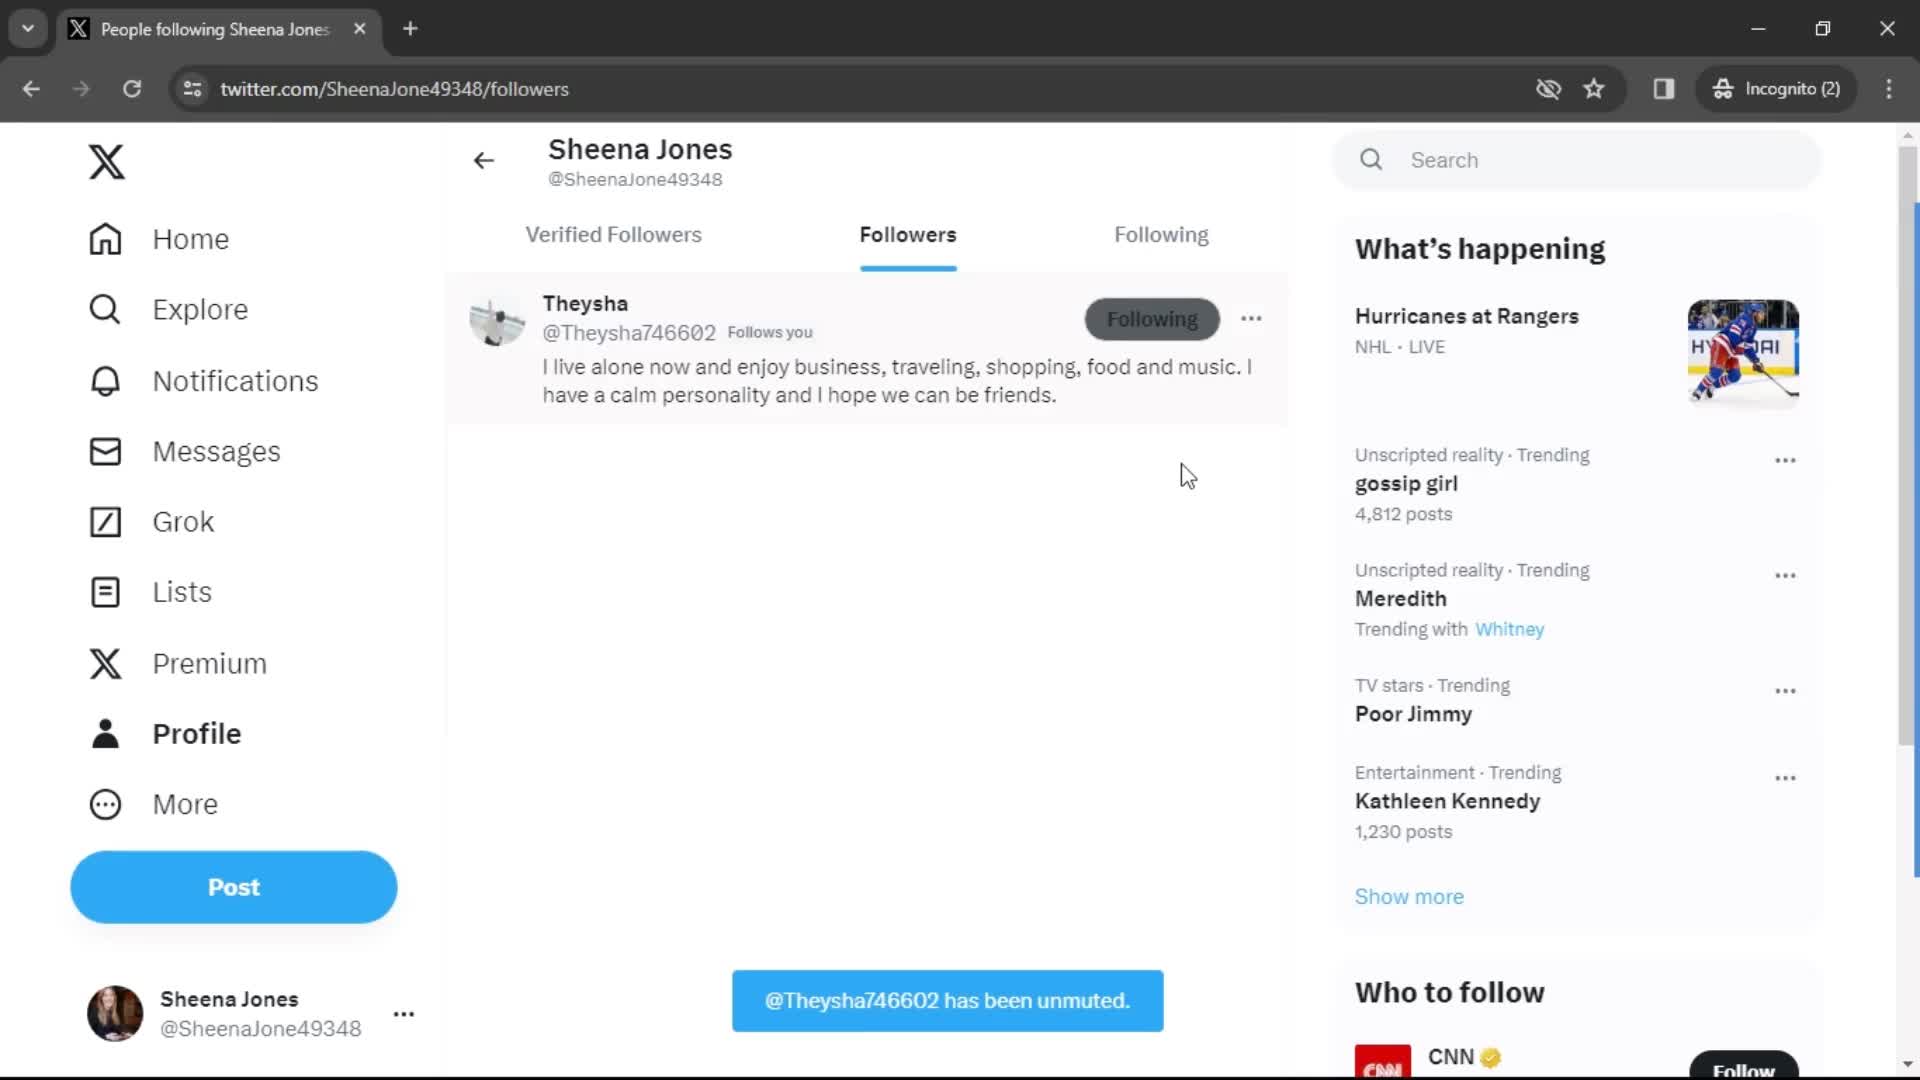1920x1080 pixels.
Task: Go back using the arrow beside Sheena Jones
Action: [x=484, y=161]
